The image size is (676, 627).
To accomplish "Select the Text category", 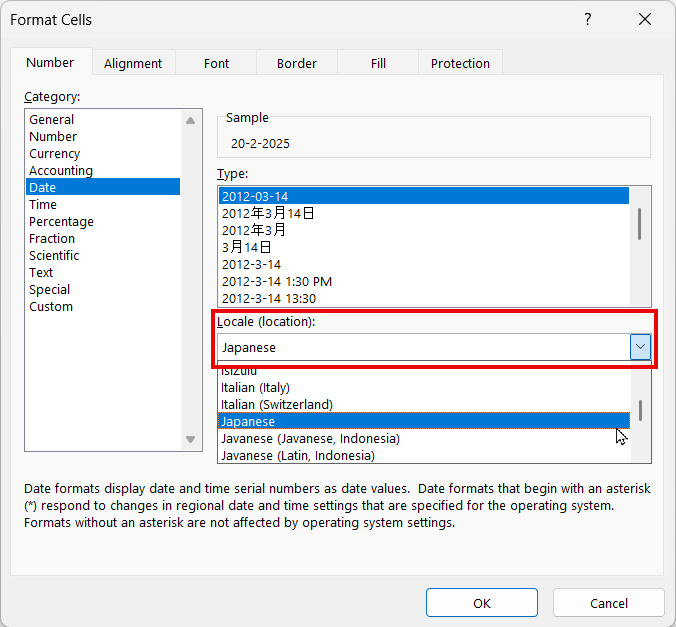I will pos(103,273).
